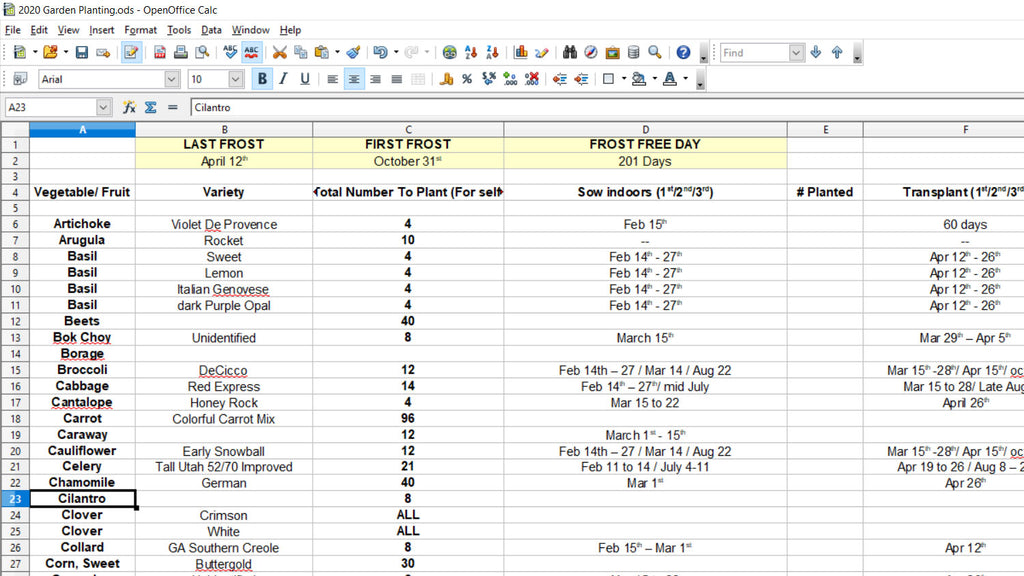Open Gallery picture icon
This screenshot has width=1024, height=576.
click(612, 52)
